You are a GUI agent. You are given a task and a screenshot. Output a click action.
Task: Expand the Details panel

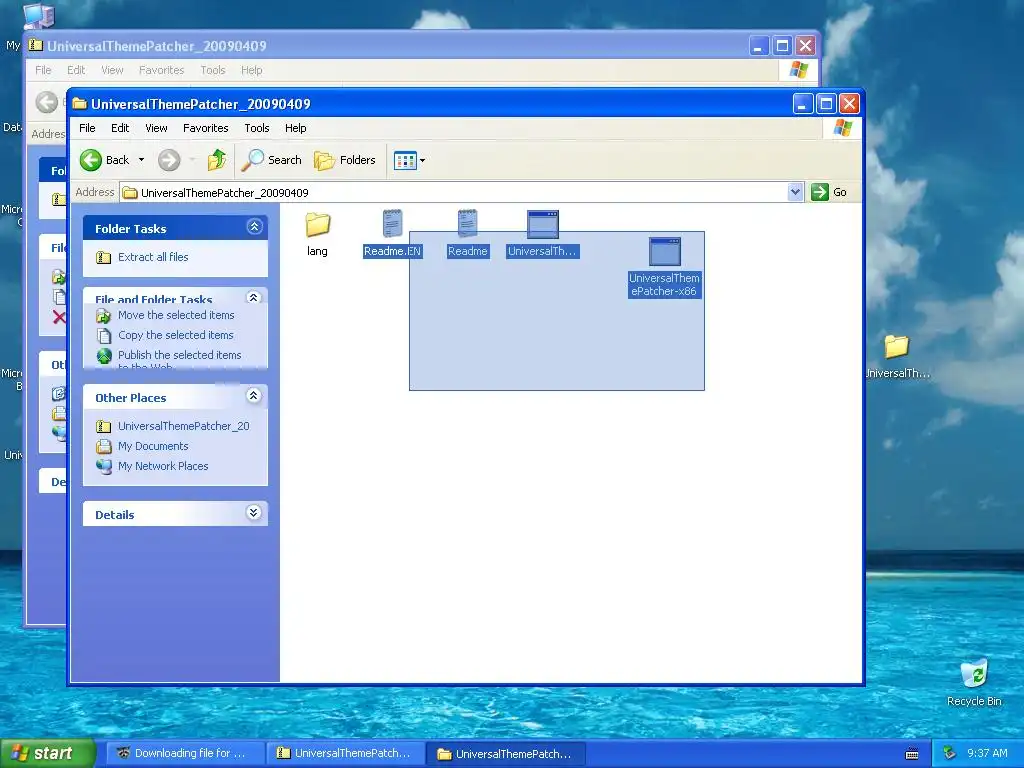(253, 513)
